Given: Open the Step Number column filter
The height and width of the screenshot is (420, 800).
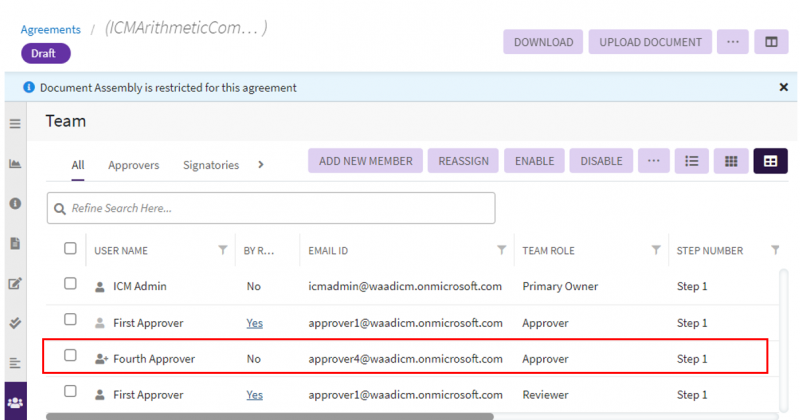Looking at the screenshot, I should pos(775,250).
